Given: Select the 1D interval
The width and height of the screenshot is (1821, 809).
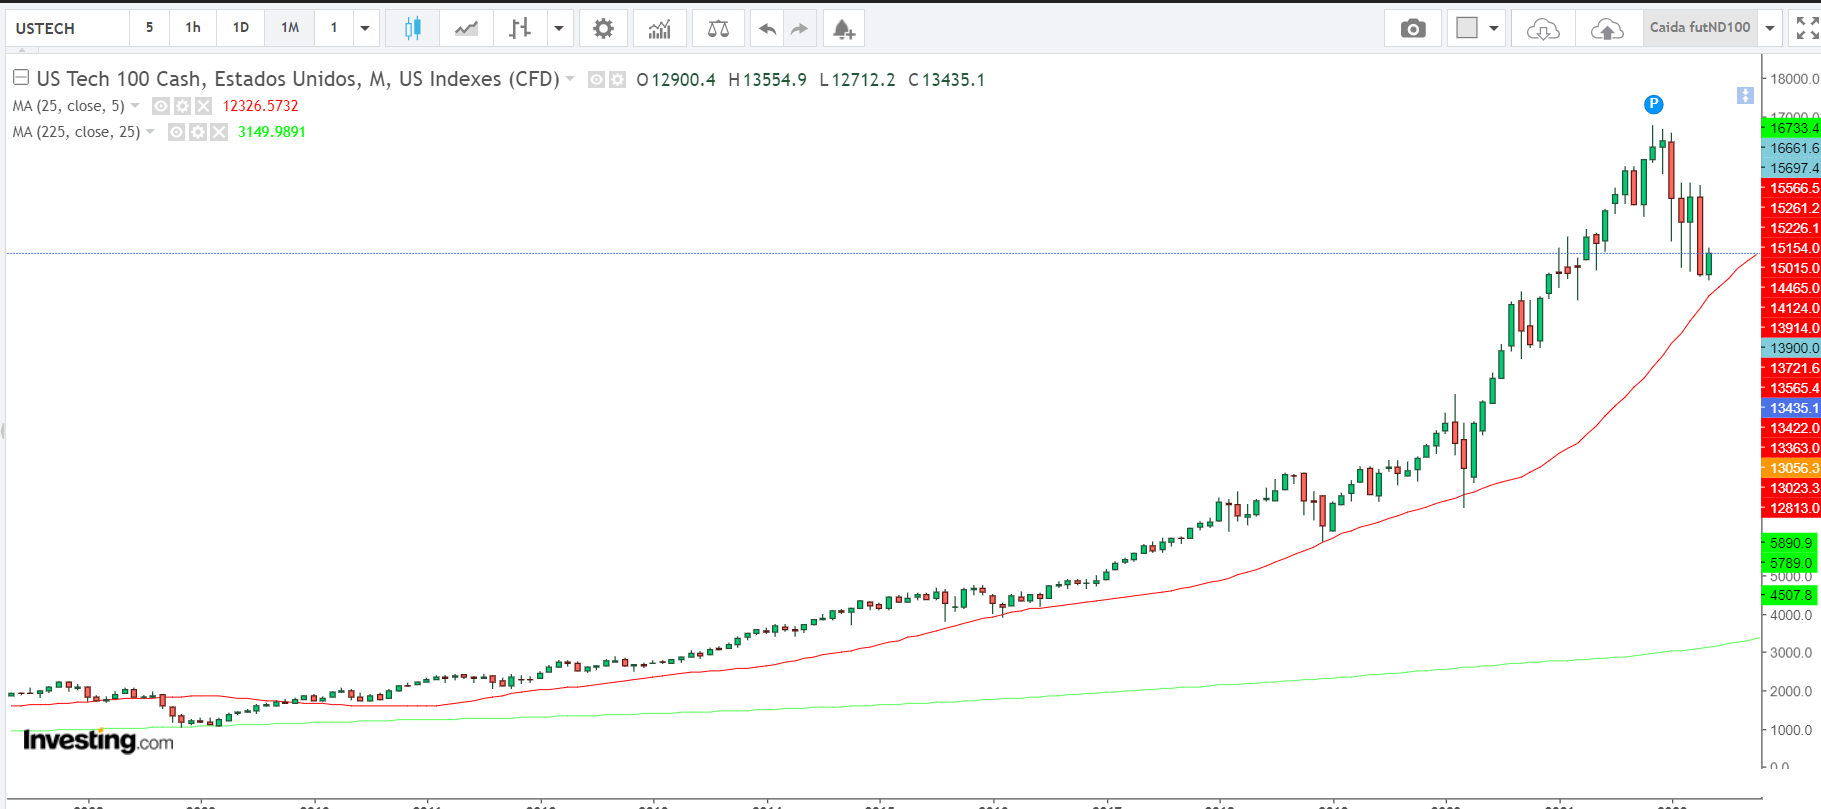Looking at the screenshot, I should tap(241, 28).
